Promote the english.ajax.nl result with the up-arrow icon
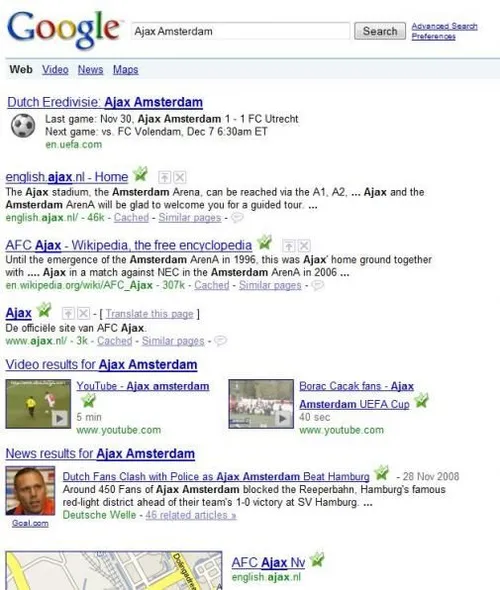This screenshot has height=590, width=500. coord(164,177)
